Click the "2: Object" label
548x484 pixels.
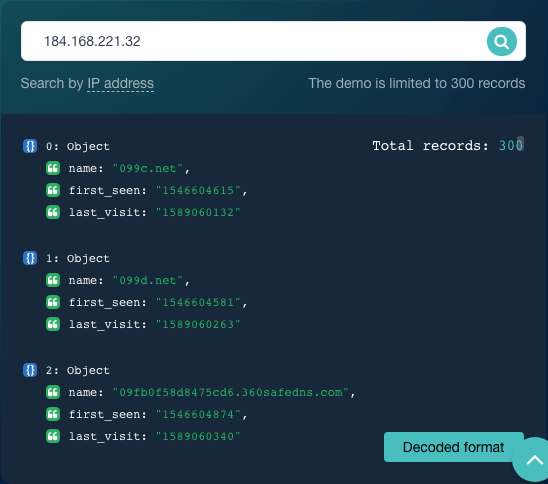(78, 370)
